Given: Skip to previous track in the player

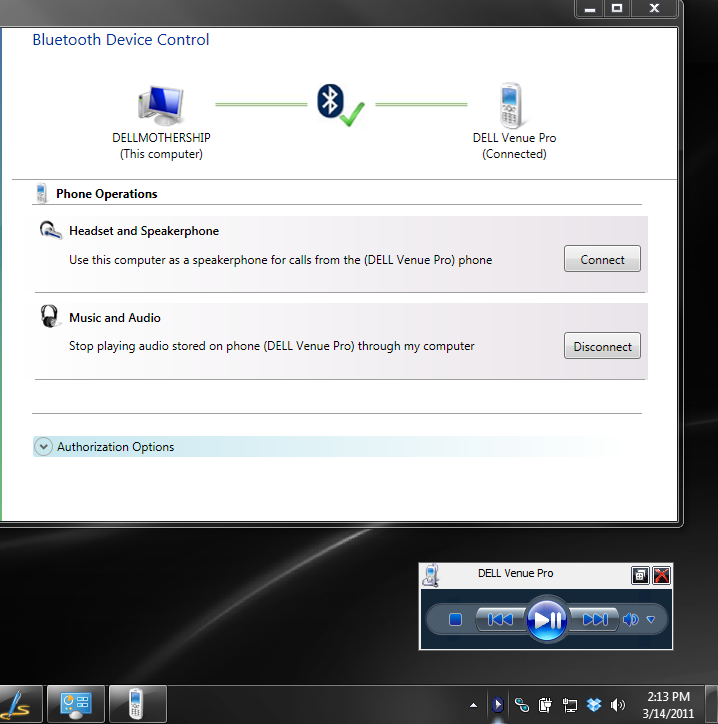Looking at the screenshot, I should tap(501, 619).
